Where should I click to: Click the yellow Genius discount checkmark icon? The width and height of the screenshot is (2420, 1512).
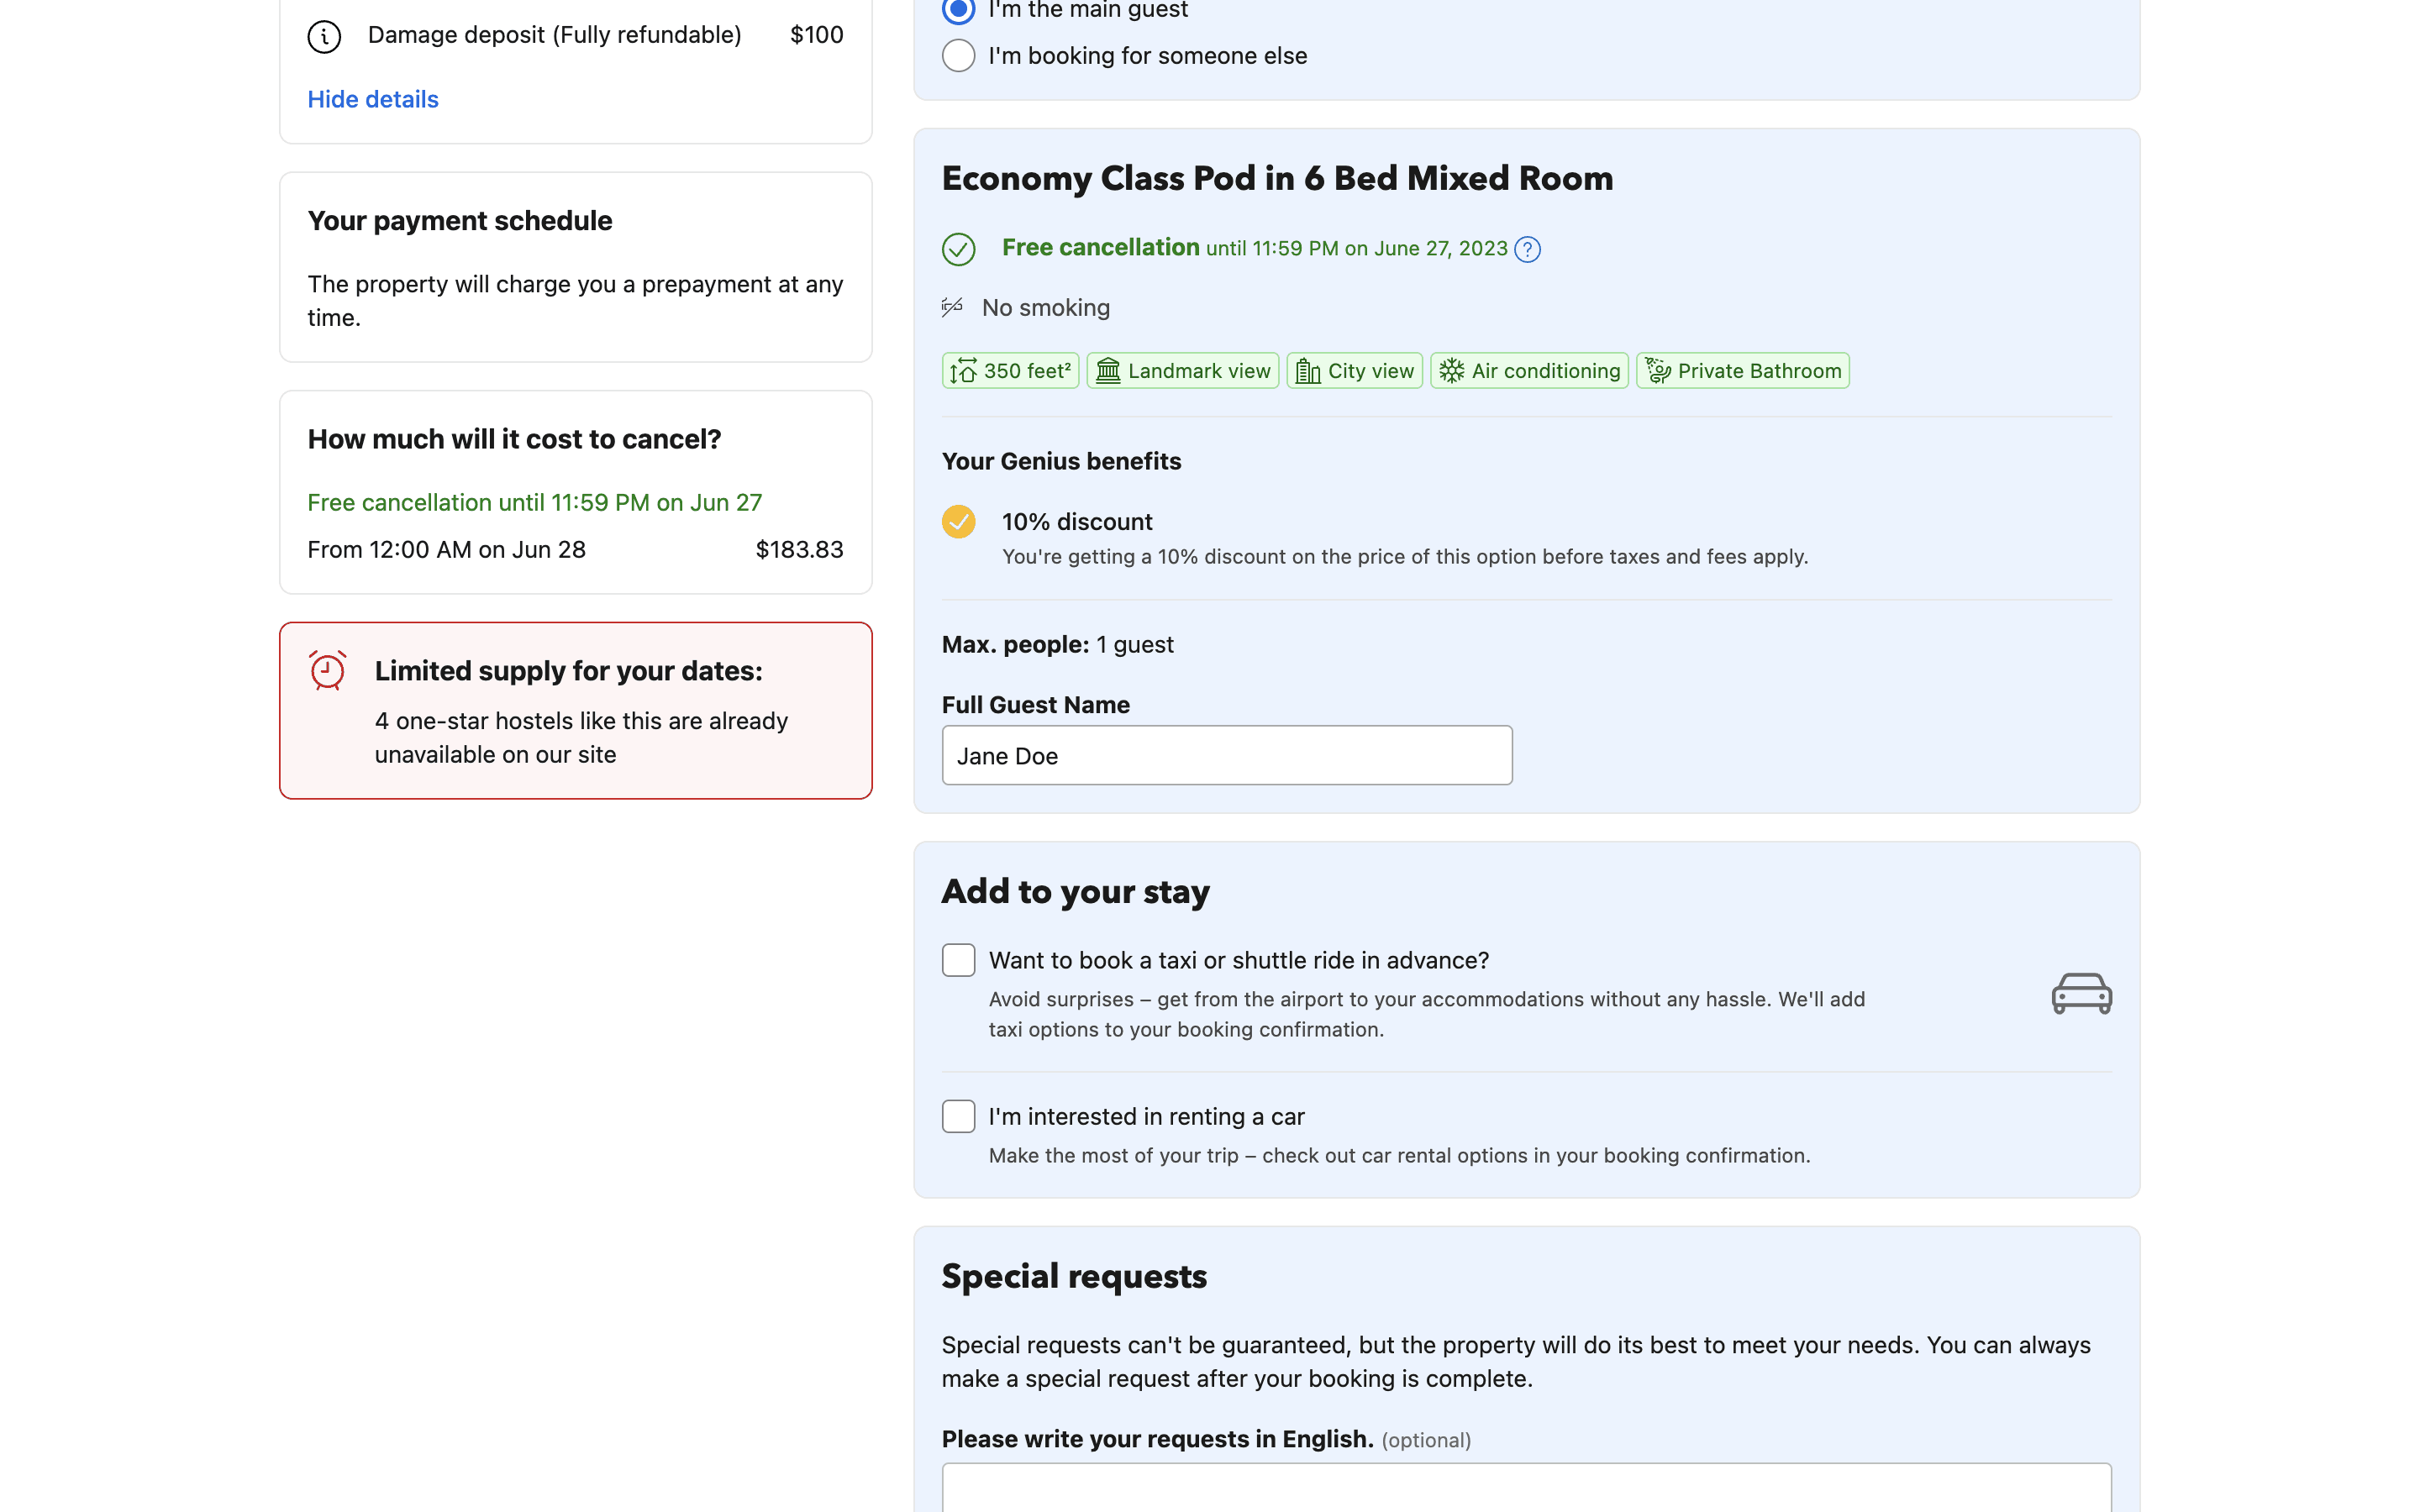point(958,521)
